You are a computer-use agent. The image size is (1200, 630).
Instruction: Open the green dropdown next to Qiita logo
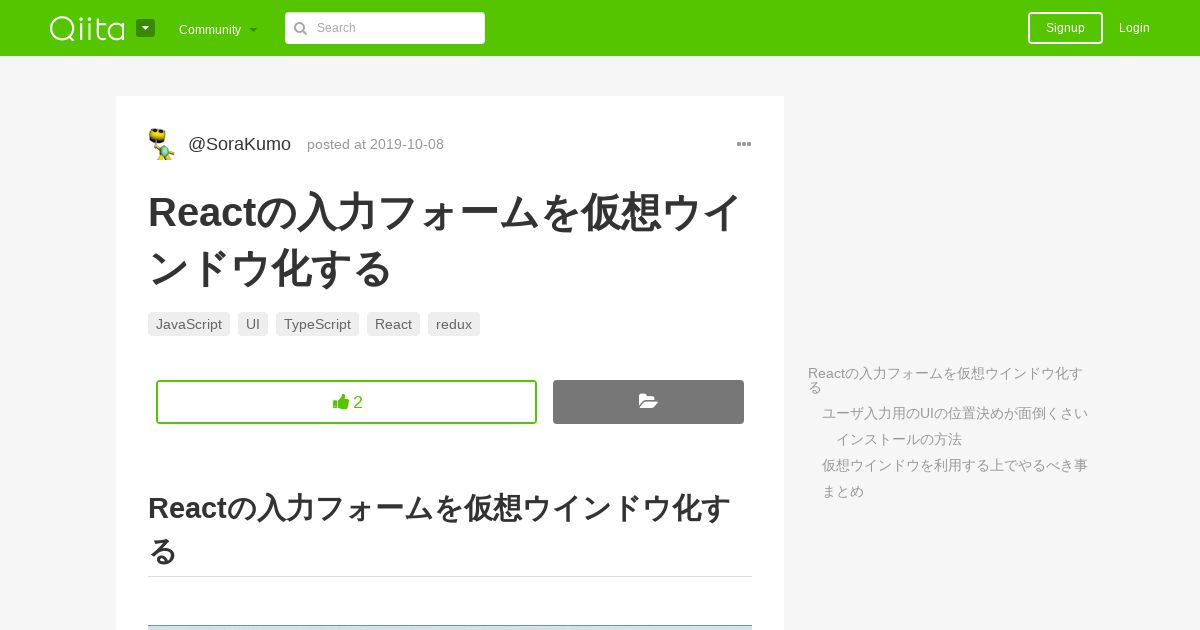click(x=145, y=28)
